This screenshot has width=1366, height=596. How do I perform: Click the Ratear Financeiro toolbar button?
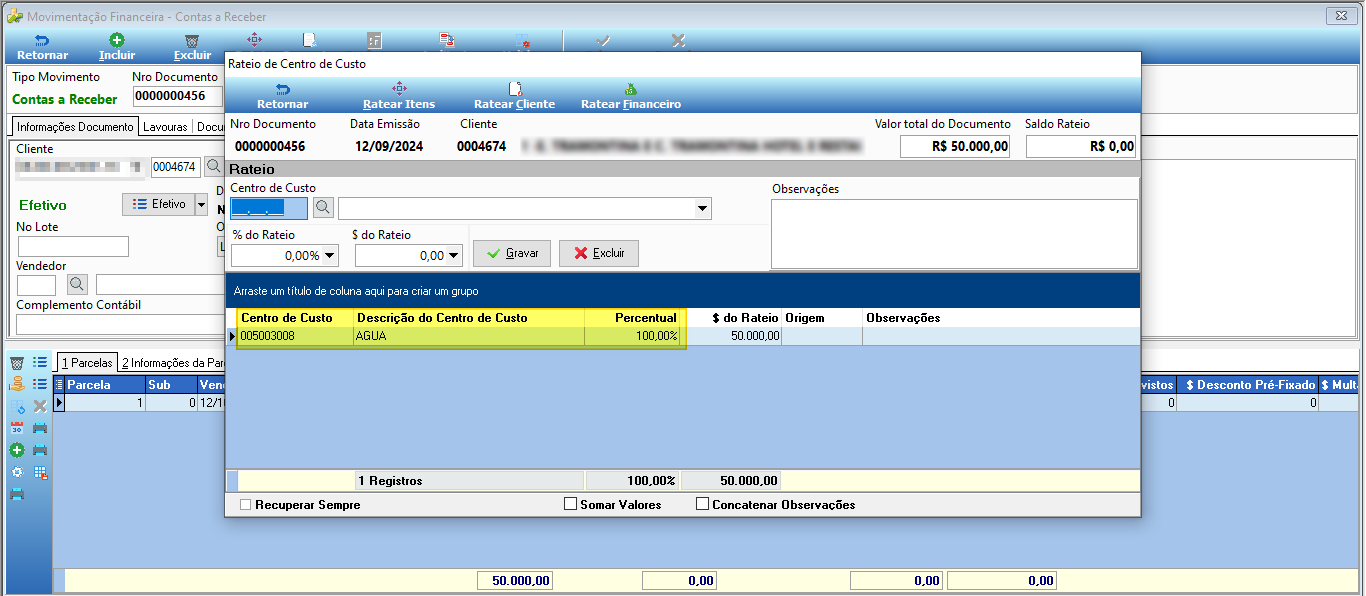point(630,95)
